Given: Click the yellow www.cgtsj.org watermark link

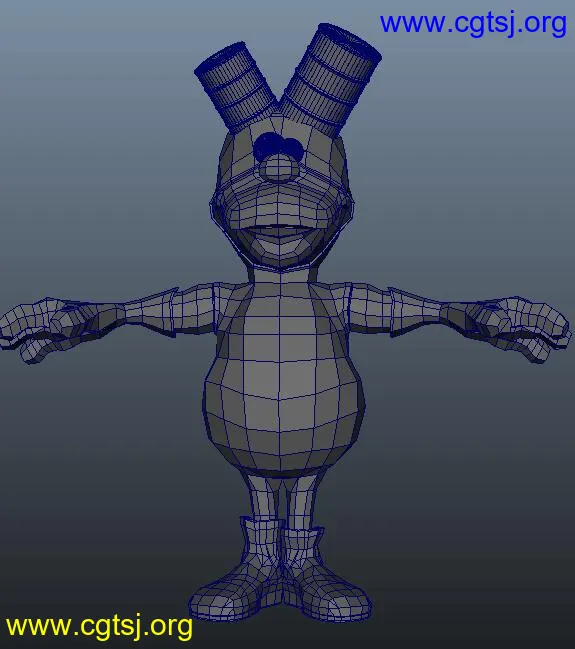Looking at the screenshot, I should coord(99,626).
